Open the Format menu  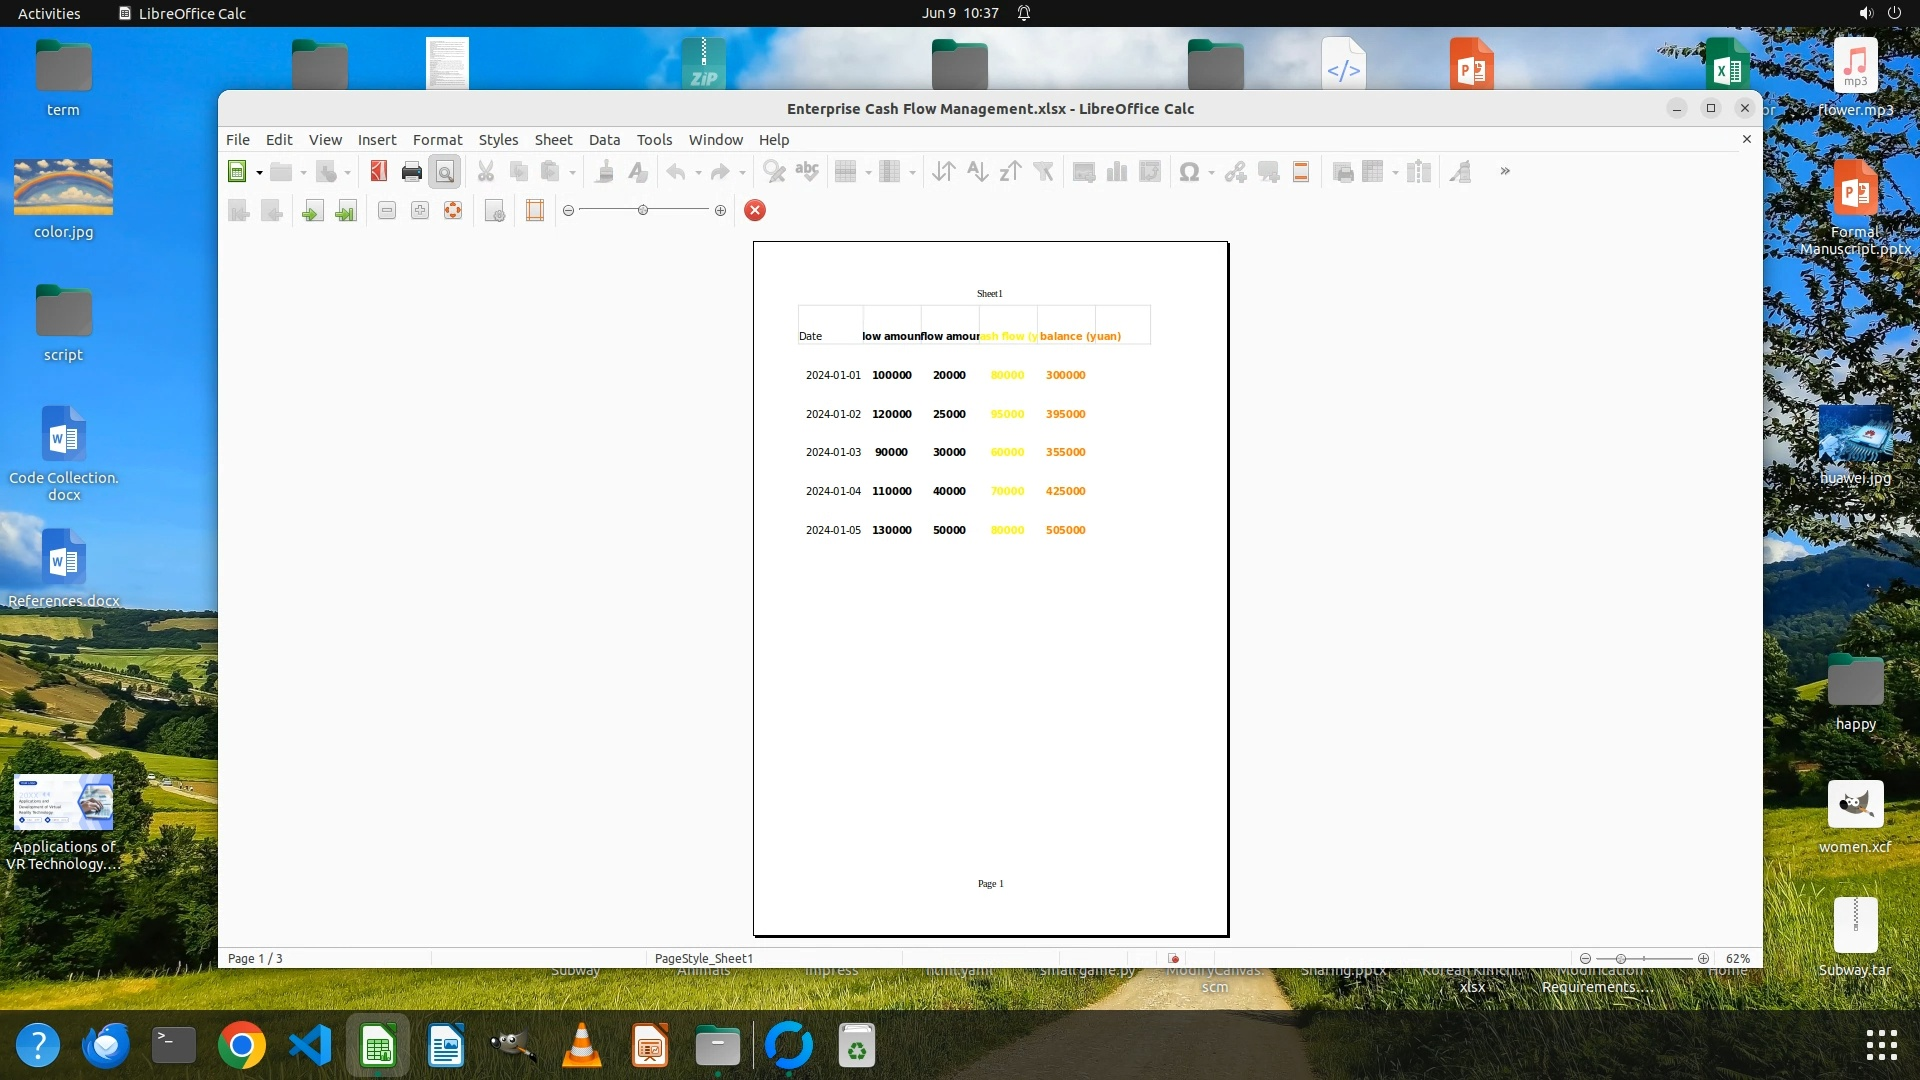point(437,140)
